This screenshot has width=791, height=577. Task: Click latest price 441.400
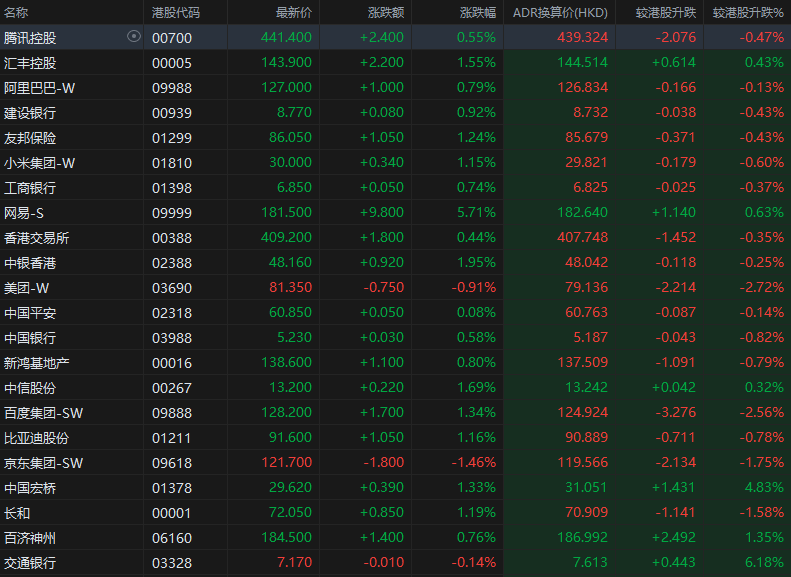coord(286,37)
